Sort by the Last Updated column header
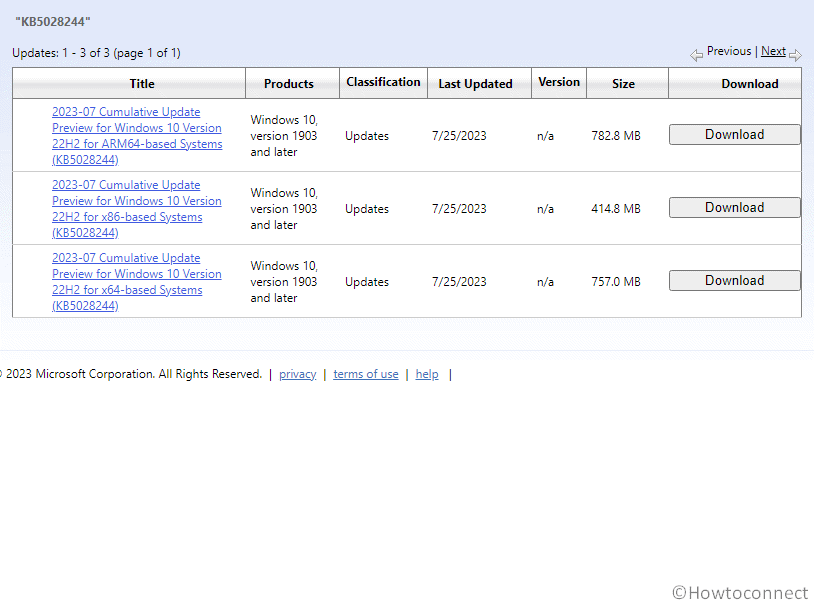The height and width of the screenshot is (612, 814). point(475,84)
